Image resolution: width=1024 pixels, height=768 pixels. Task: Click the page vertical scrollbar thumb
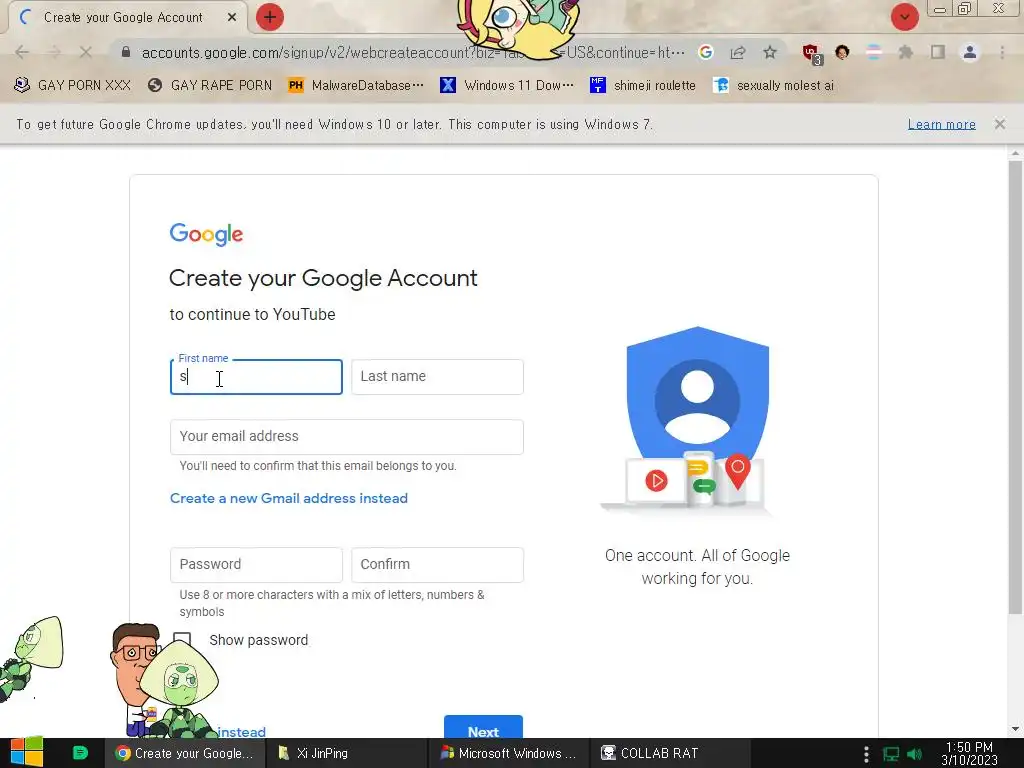[1015, 387]
